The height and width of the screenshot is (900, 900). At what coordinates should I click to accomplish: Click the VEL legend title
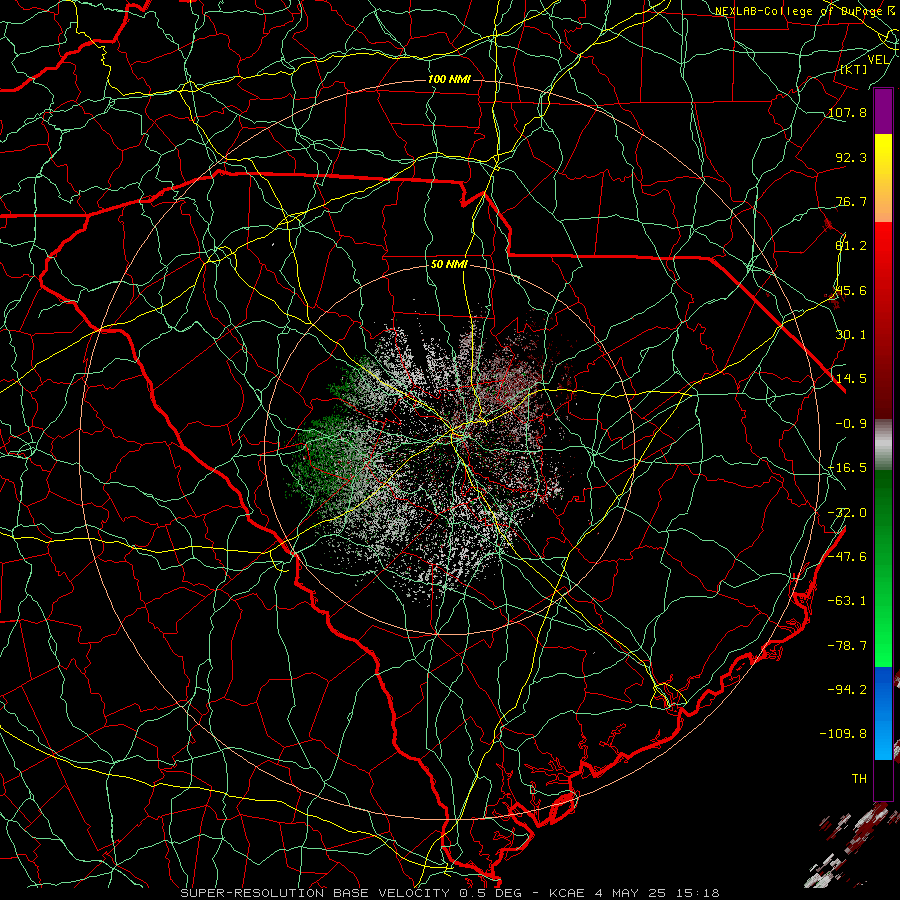(878, 60)
